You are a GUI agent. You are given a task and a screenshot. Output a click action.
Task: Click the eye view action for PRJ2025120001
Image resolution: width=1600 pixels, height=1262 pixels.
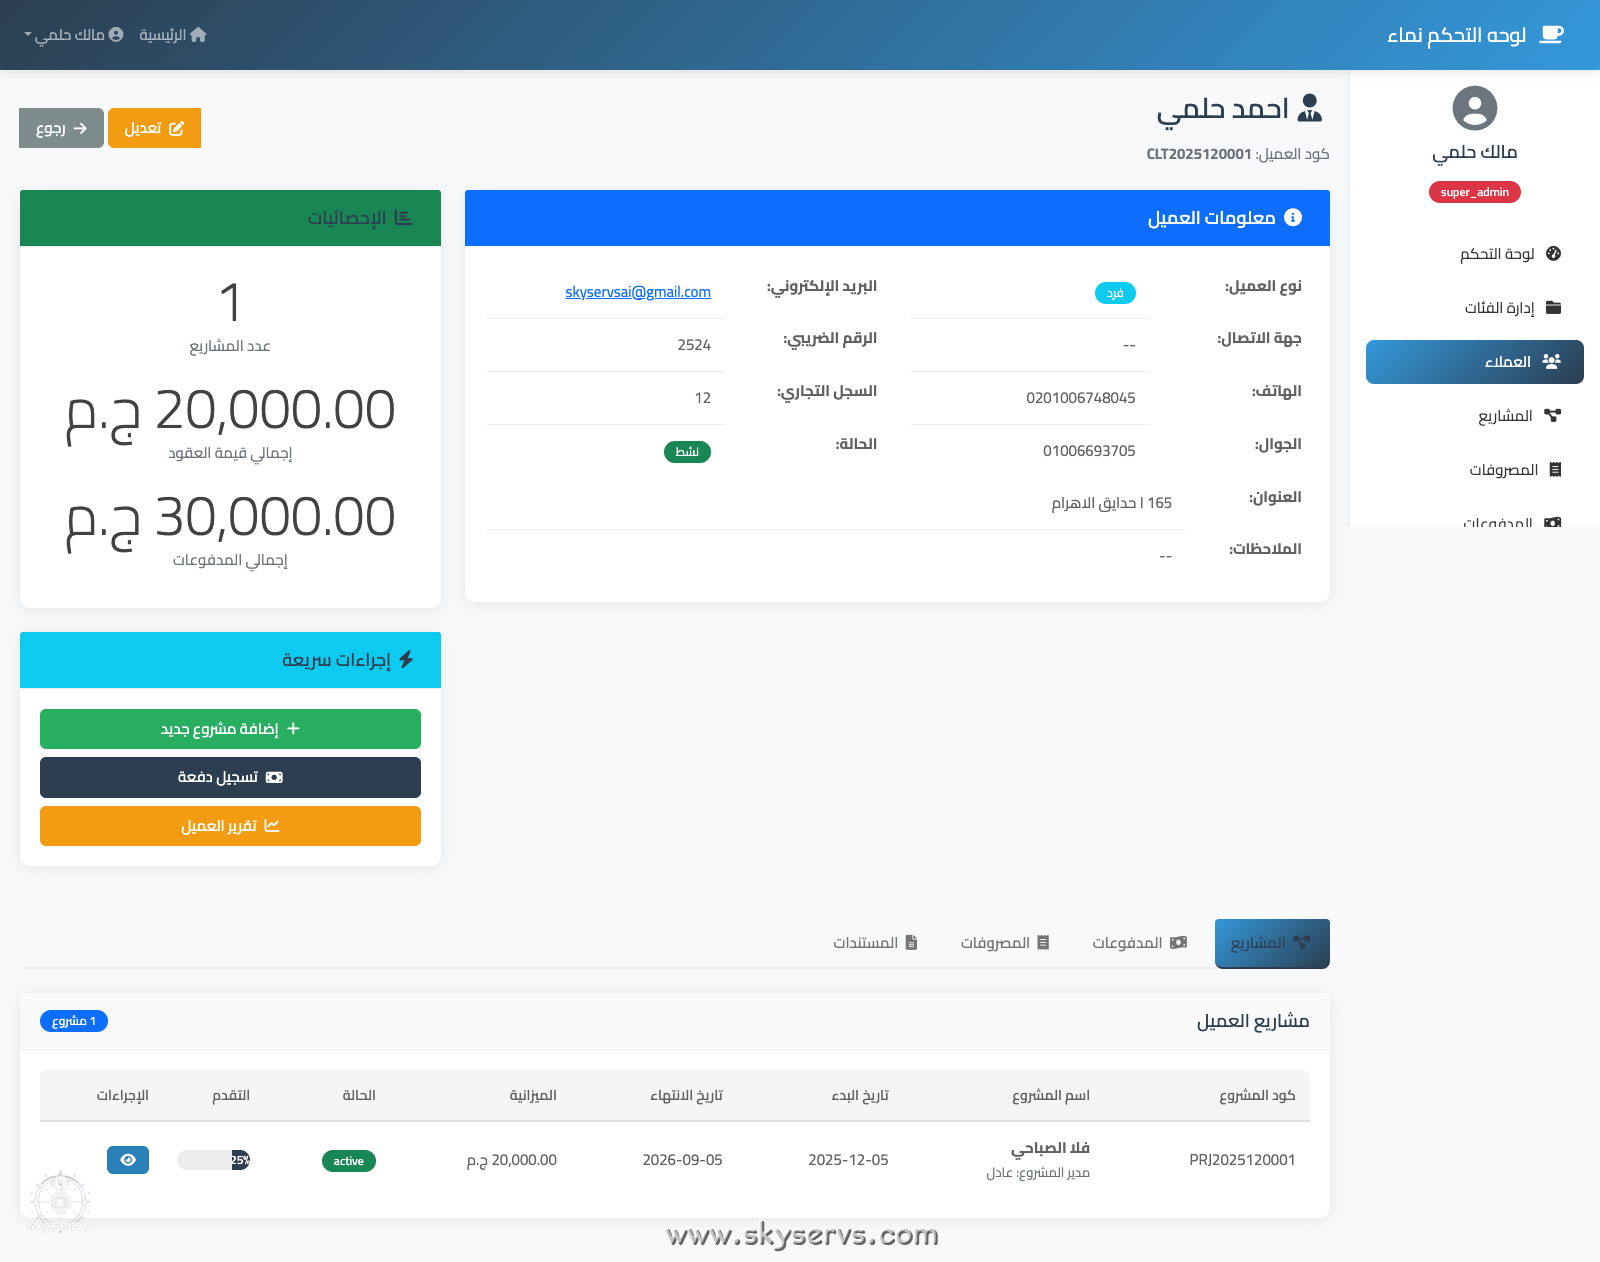point(127,1160)
